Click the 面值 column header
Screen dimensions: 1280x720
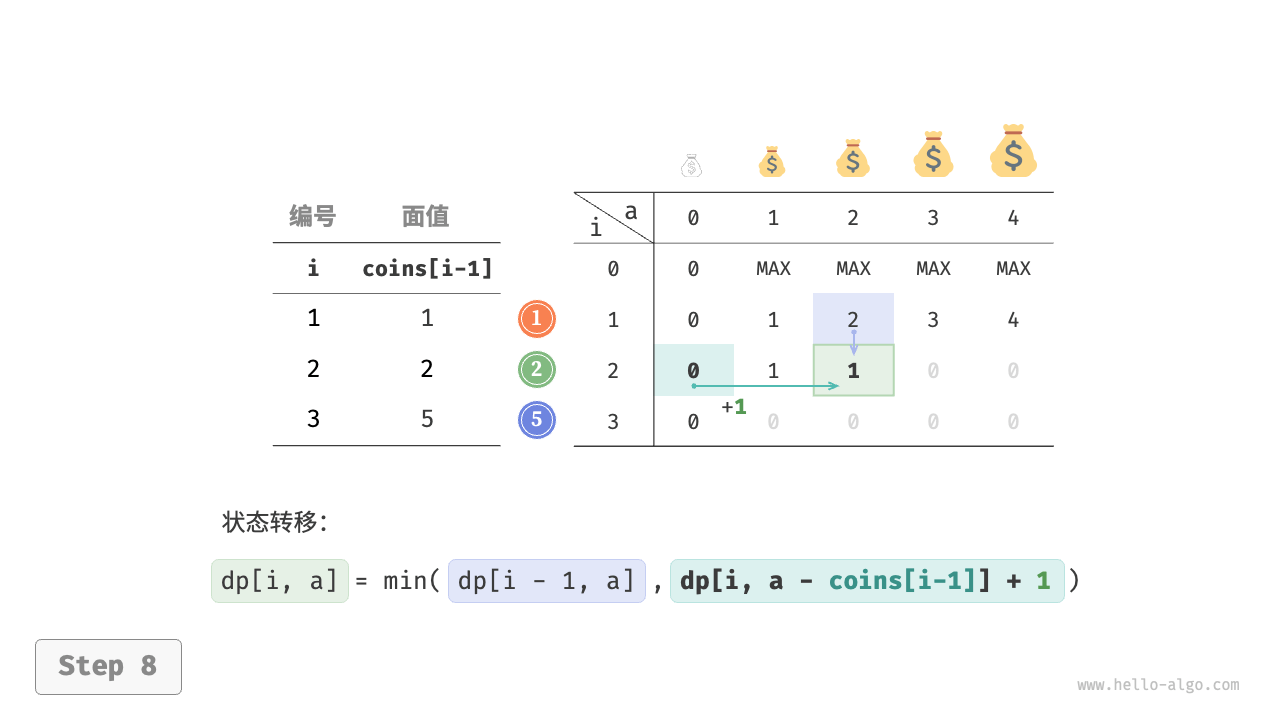click(x=426, y=216)
